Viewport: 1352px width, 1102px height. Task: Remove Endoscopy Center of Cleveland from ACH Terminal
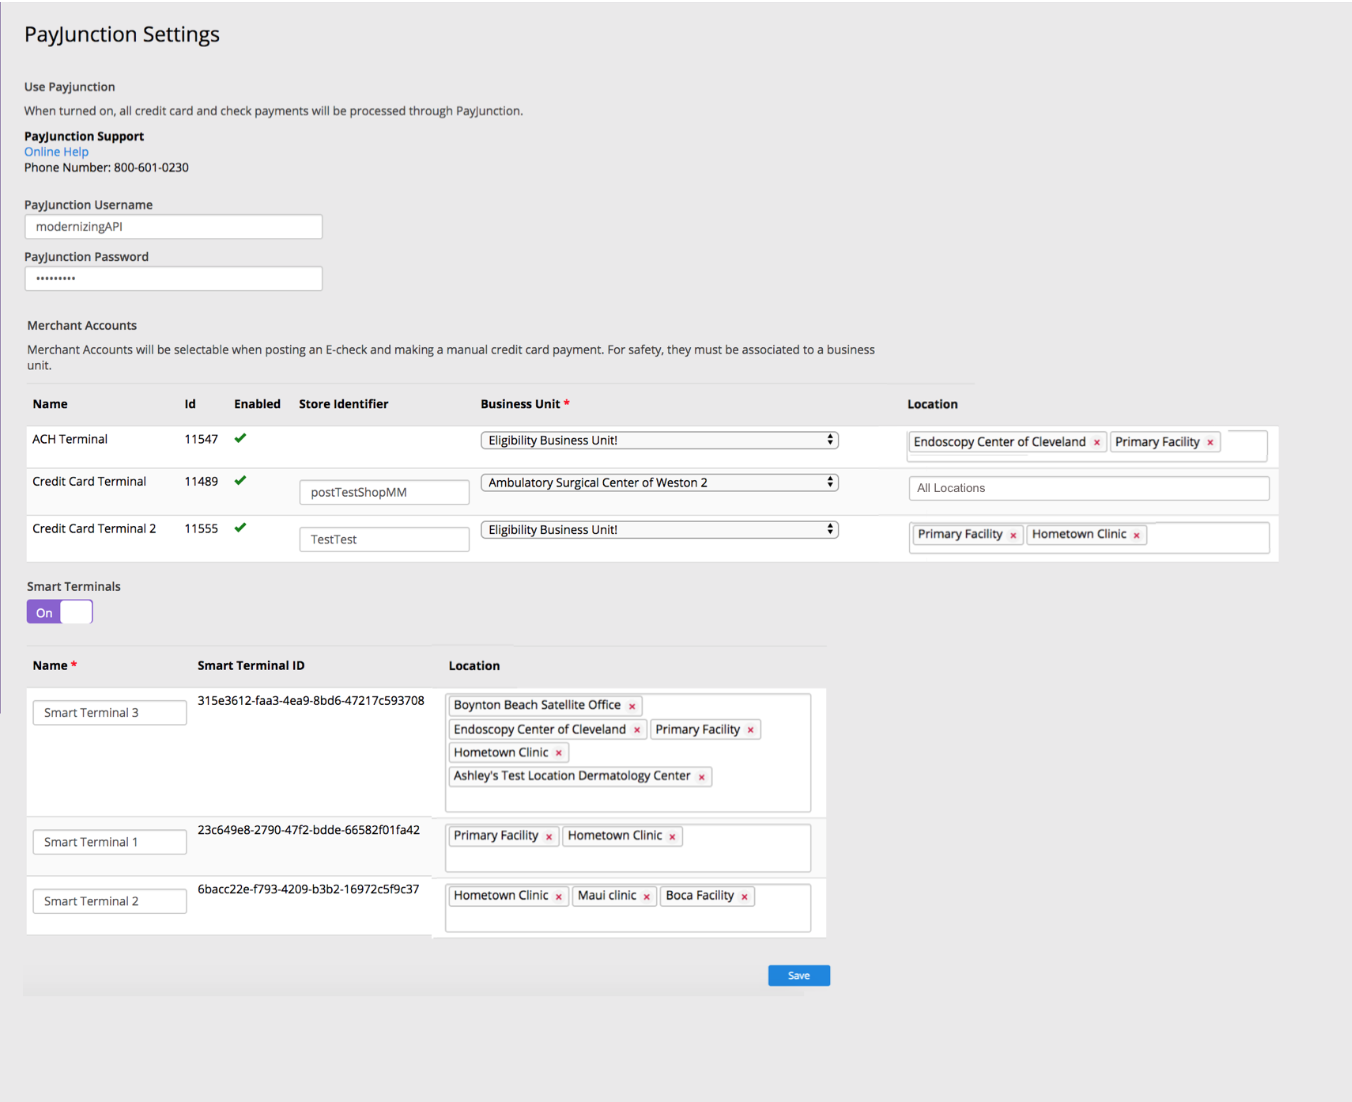coord(1097,443)
